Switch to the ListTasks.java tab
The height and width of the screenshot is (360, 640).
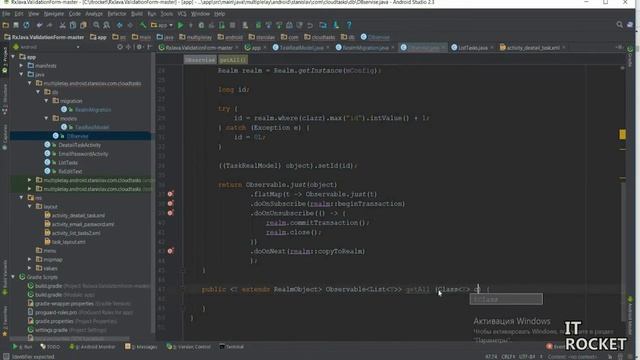473,47
